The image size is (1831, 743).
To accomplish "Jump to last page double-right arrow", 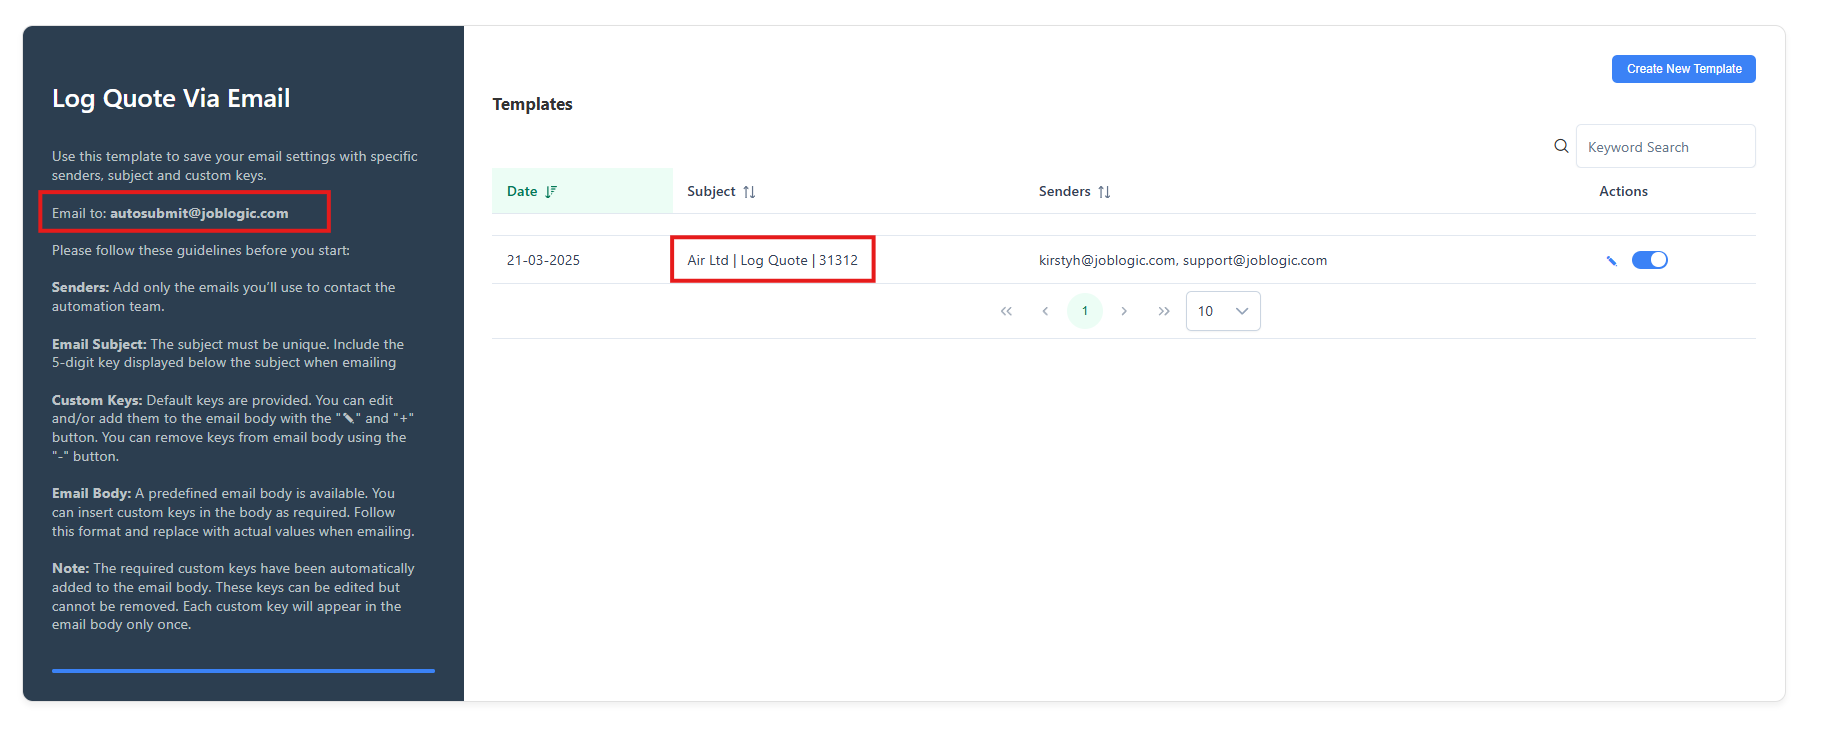I will (1164, 311).
